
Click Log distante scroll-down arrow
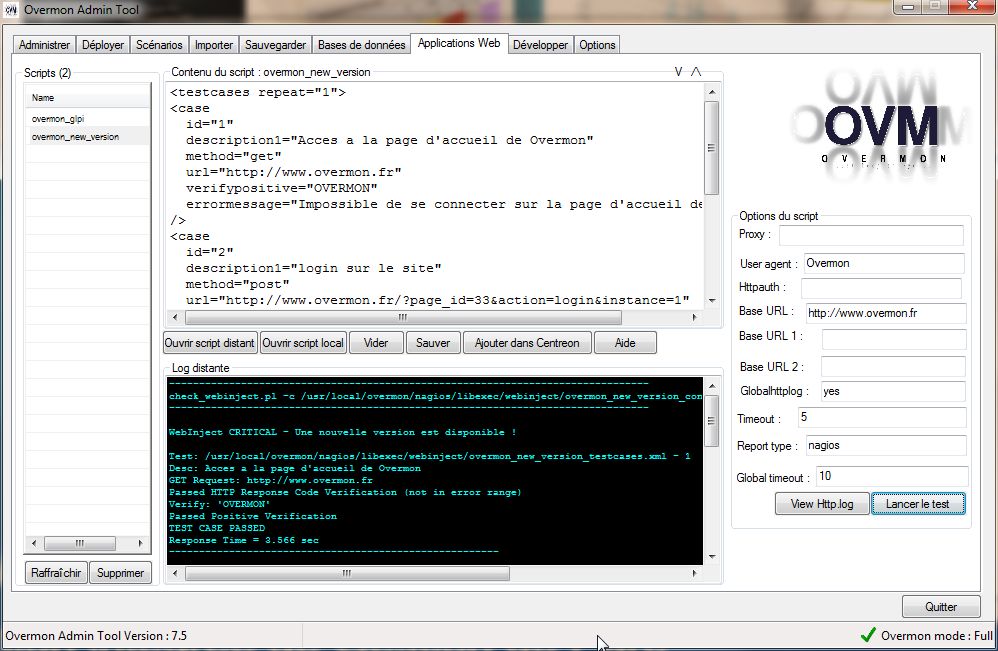coord(712,557)
